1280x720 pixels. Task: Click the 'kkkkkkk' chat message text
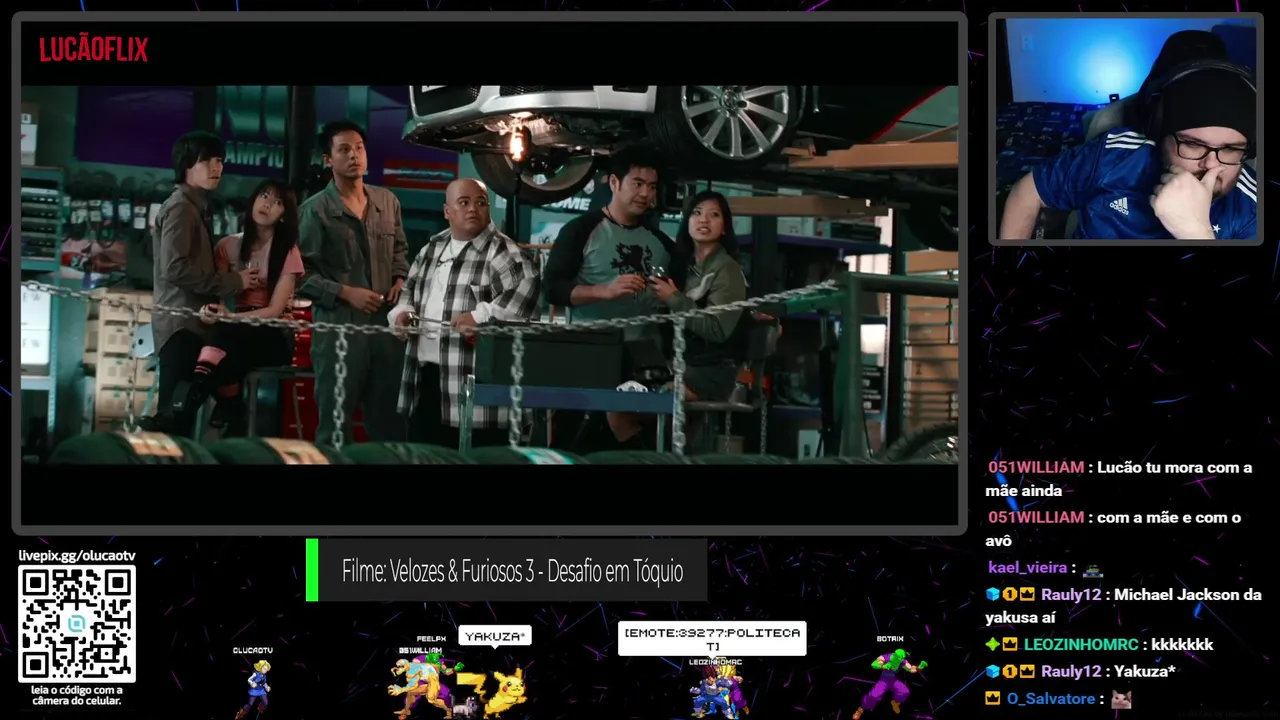[x=1182, y=645]
